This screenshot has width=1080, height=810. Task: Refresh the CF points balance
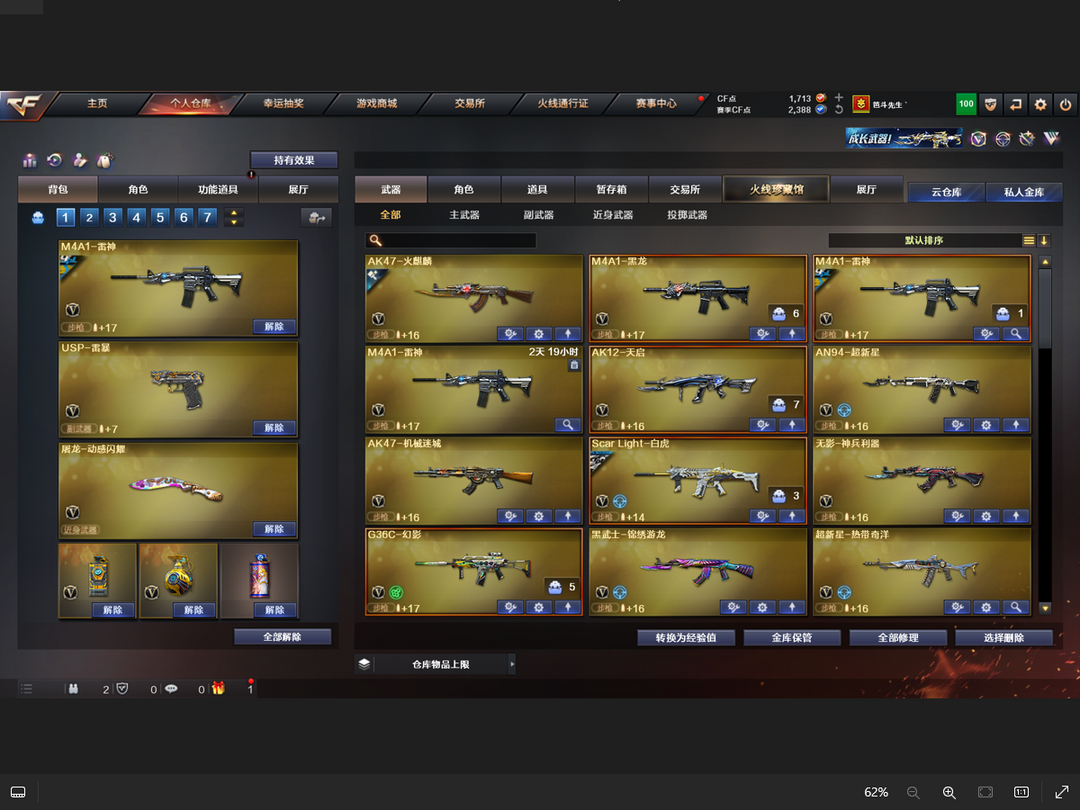tap(838, 110)
